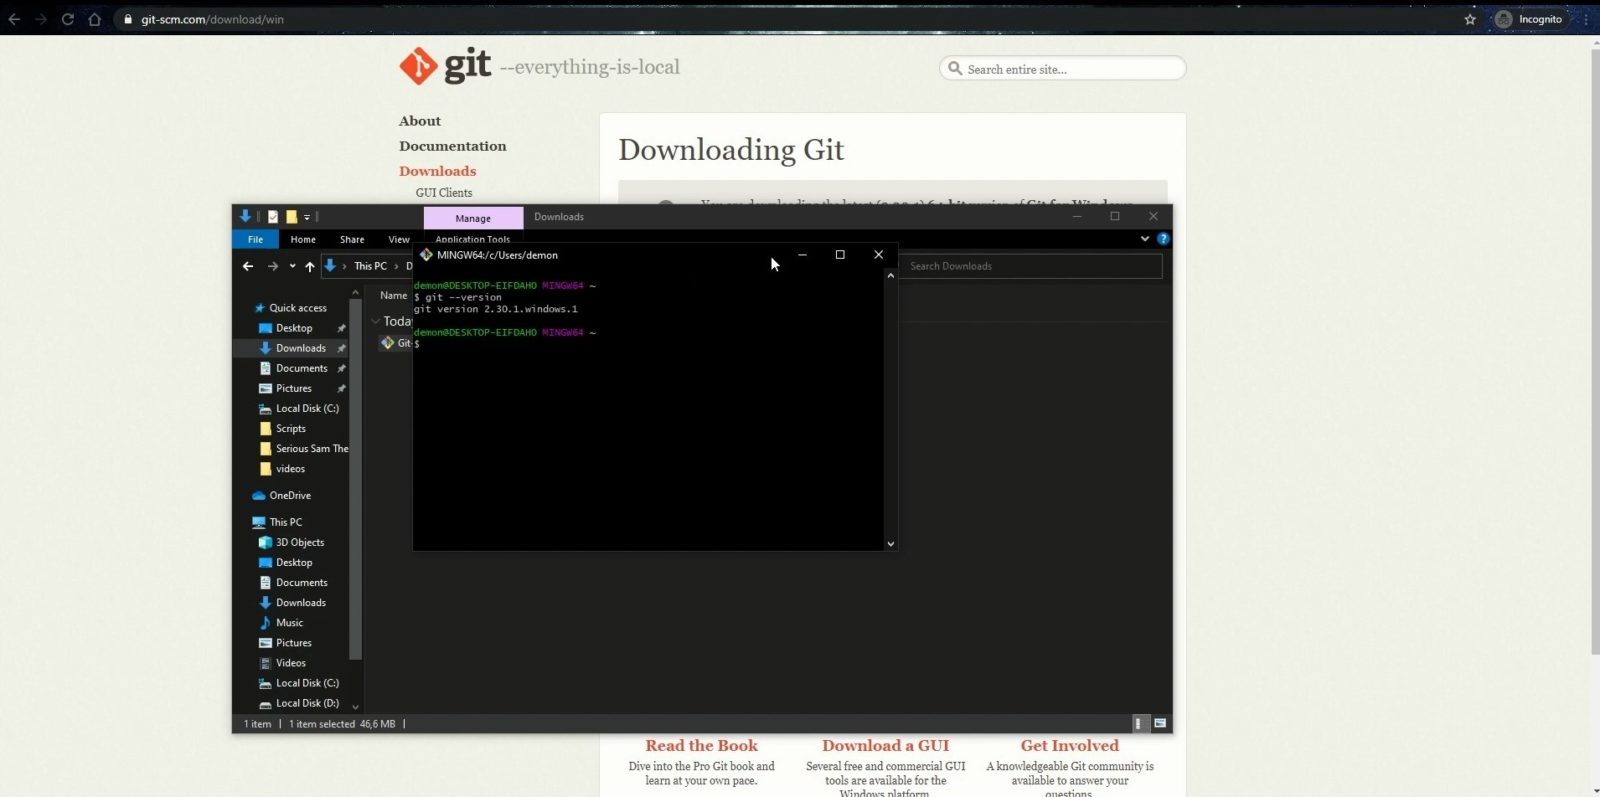Viewport: 1600px width, 797px height.
Task: Collapse the Today group in the file list
Action: pyautogui.click(x=375, y=321)
